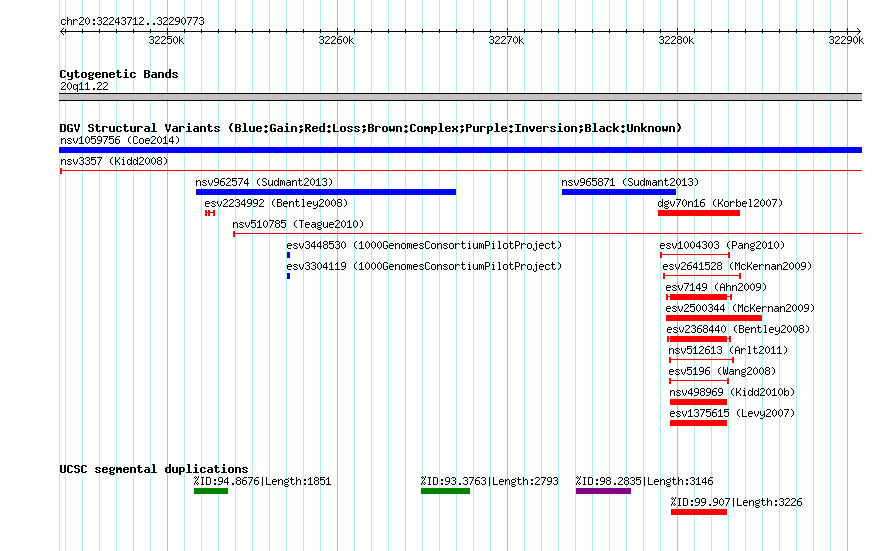Select the green bar under Length:1851

pos(211,491)
